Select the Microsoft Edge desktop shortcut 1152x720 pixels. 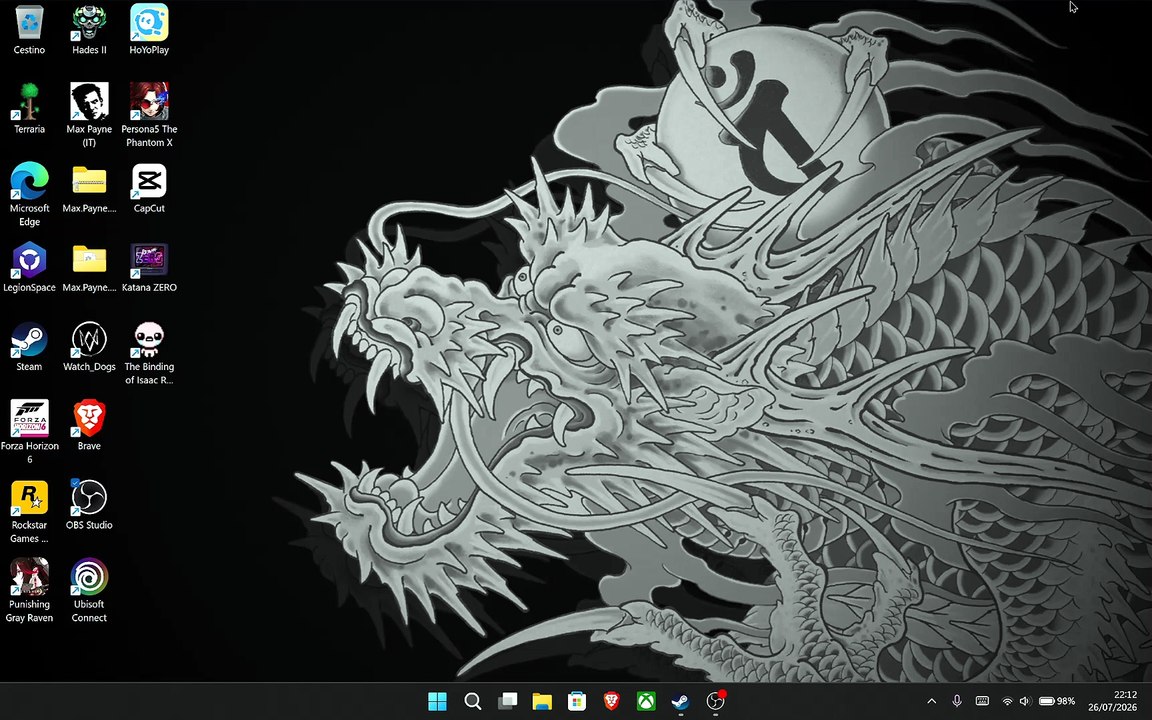[29, 194]
